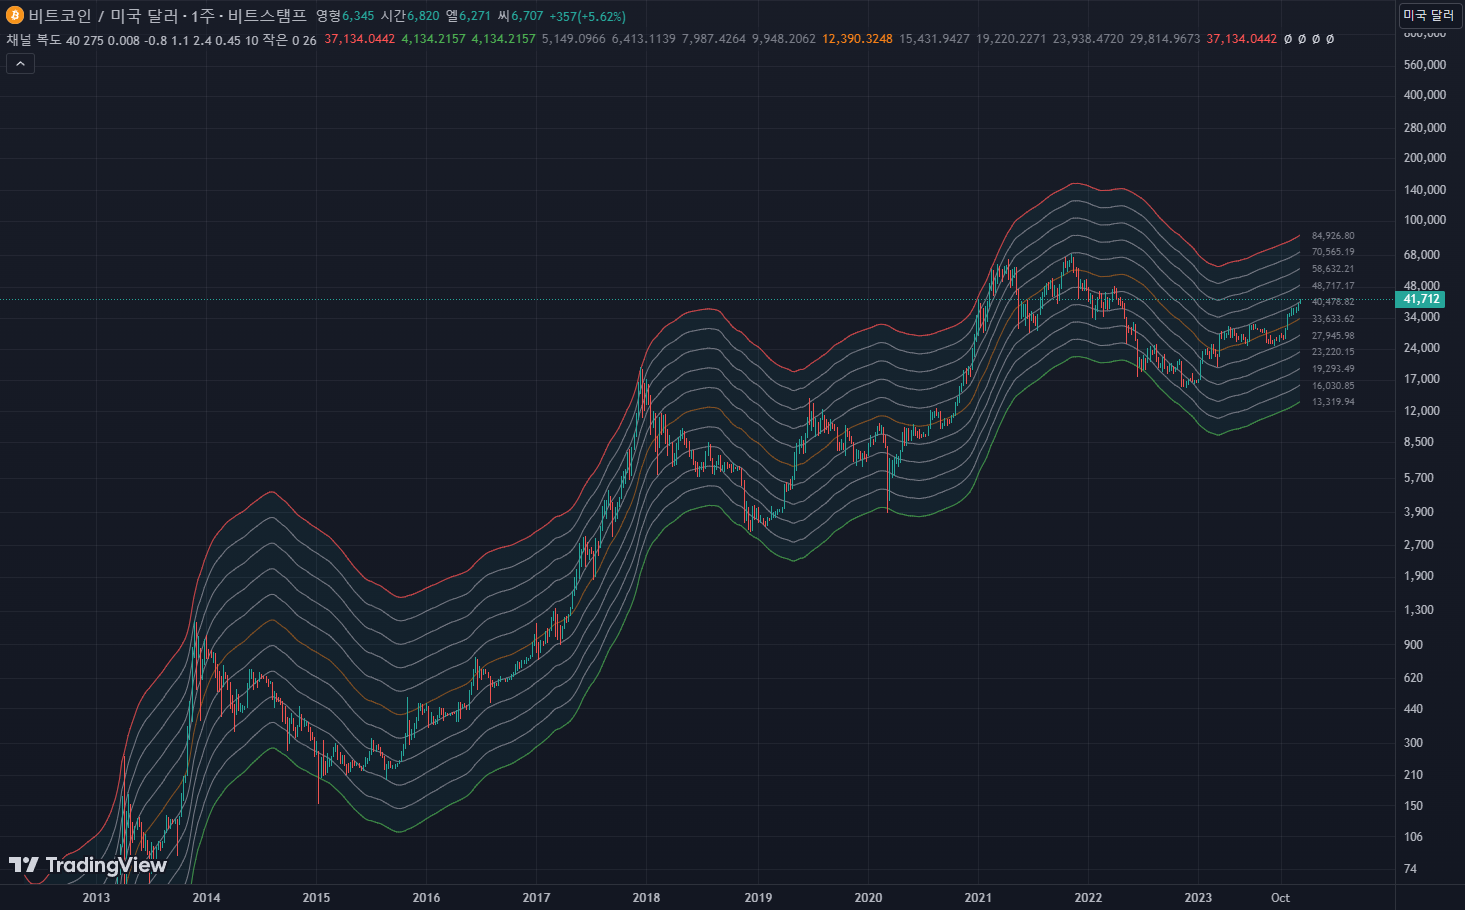This screenshot has height=910, width=1465.
Task: Click the 2021 label on time axis
Action: [x=978, y=898]
